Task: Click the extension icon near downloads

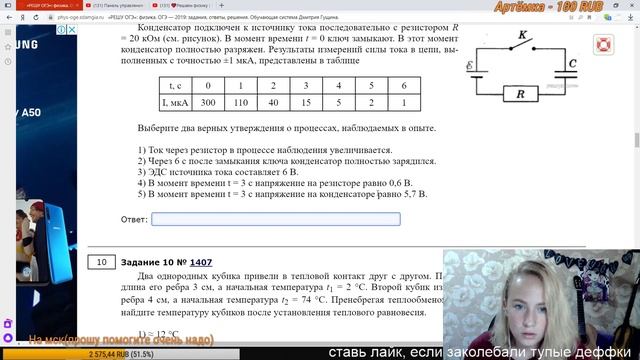Action: click(x=608, y=17)
